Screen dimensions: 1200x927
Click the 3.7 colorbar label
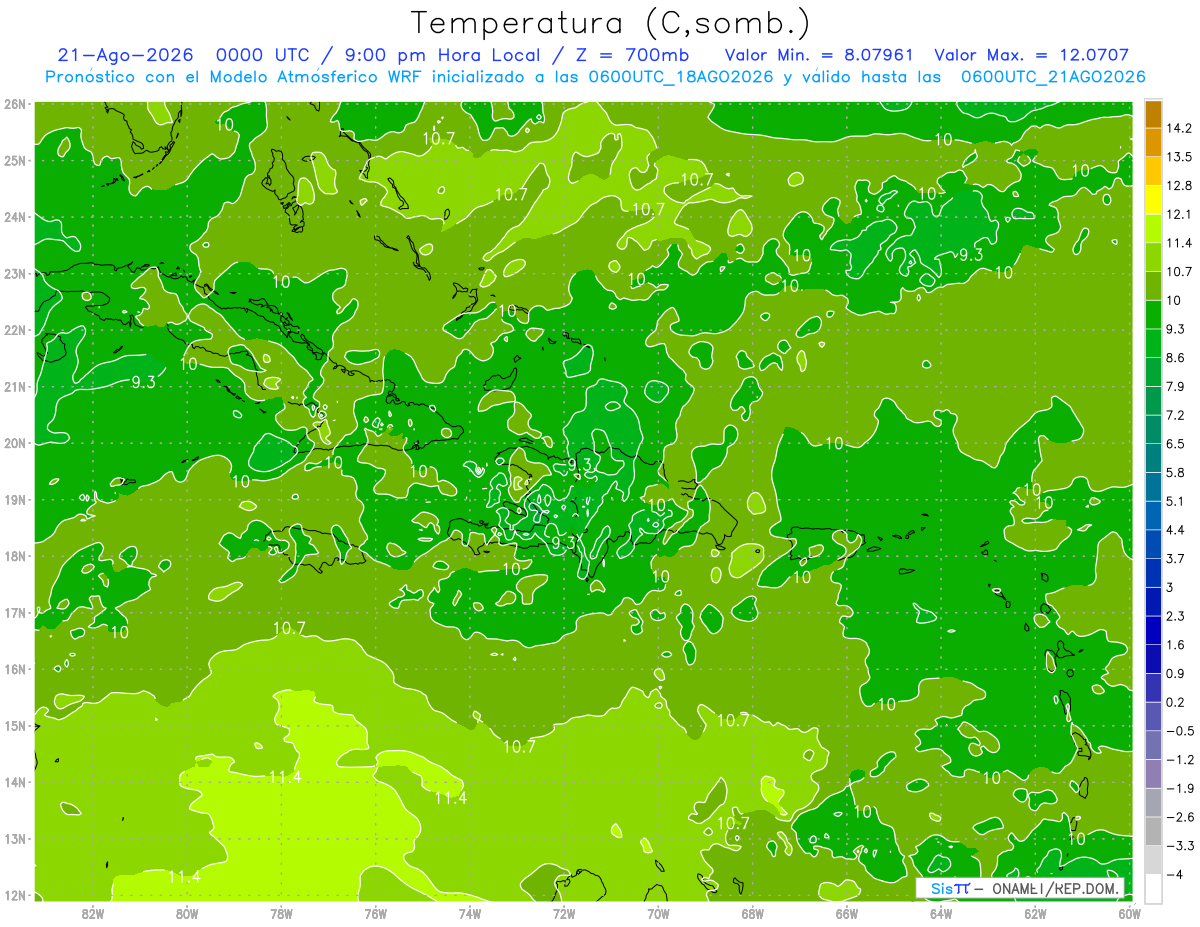(x=1176, y=558)
